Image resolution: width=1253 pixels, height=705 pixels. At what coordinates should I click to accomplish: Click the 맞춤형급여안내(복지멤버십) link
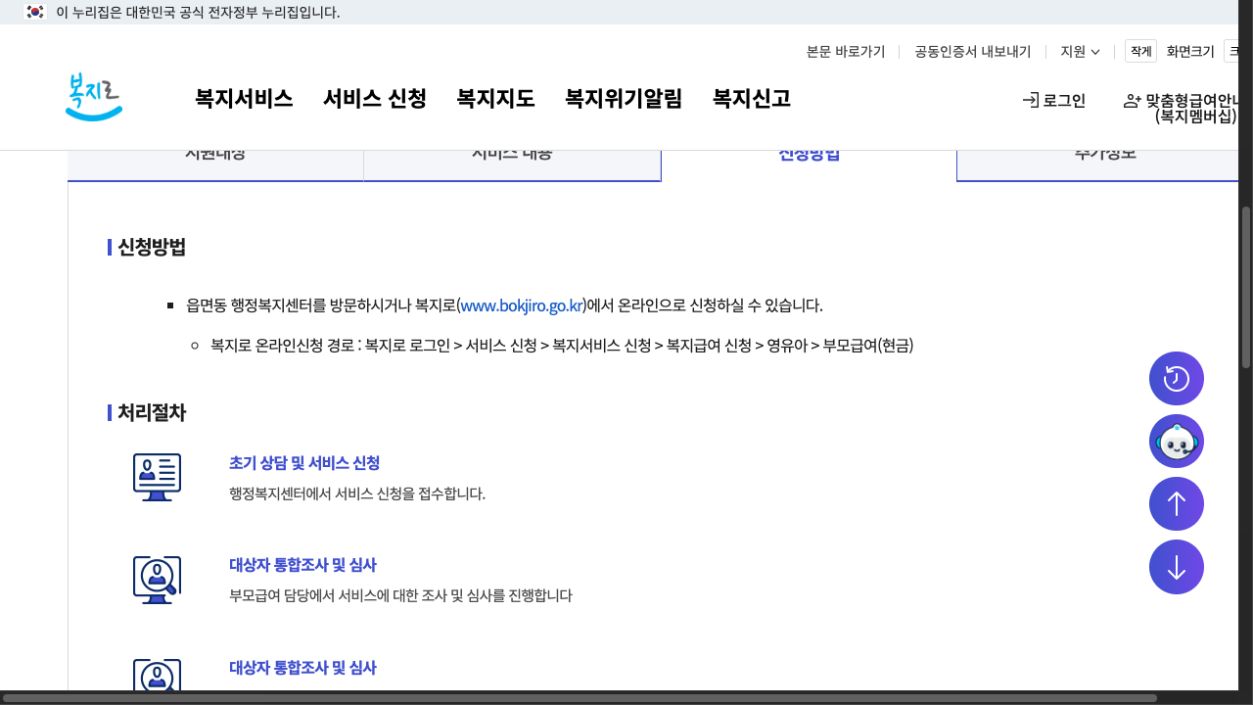pos(1192,108)
